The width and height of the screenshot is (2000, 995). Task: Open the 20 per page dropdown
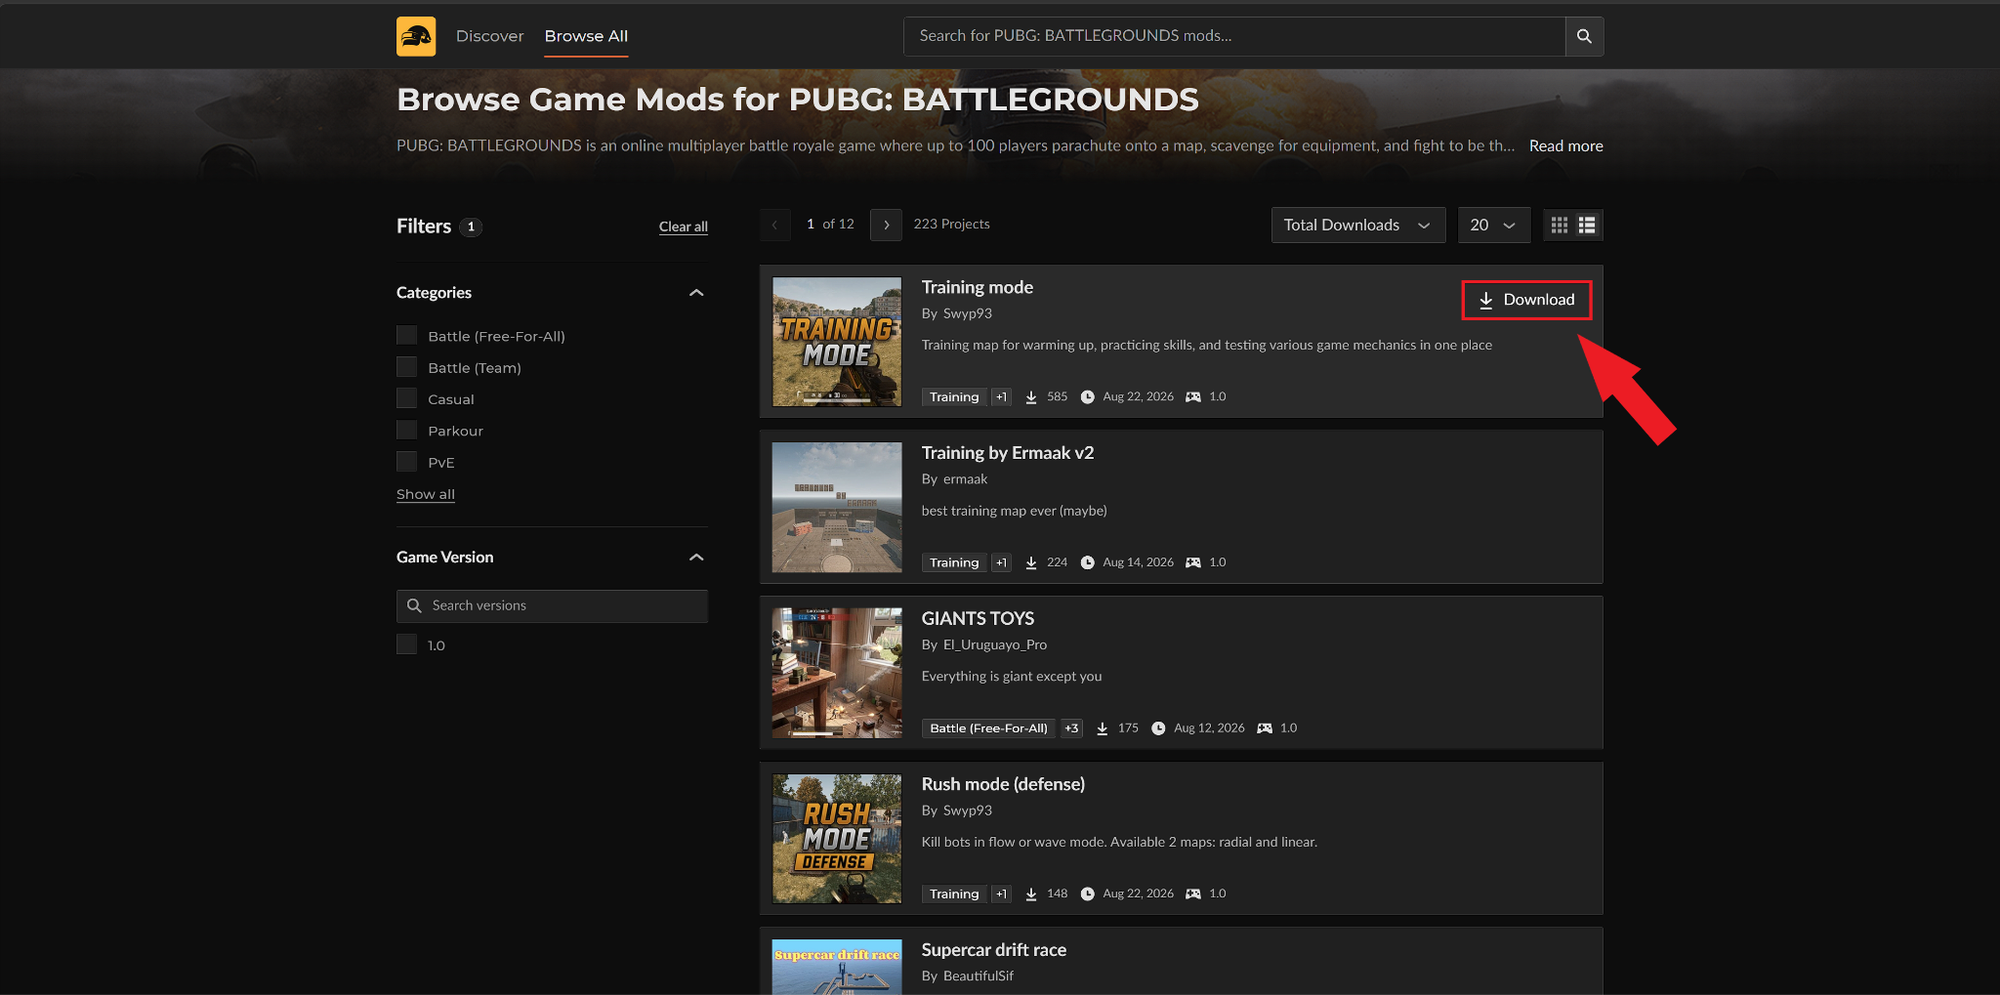tap(1494, 225)
